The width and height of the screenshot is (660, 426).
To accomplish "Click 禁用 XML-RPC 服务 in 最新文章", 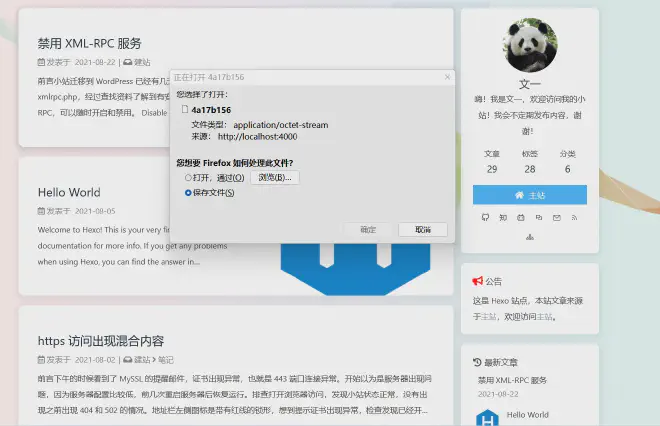I will pos(512,380).
